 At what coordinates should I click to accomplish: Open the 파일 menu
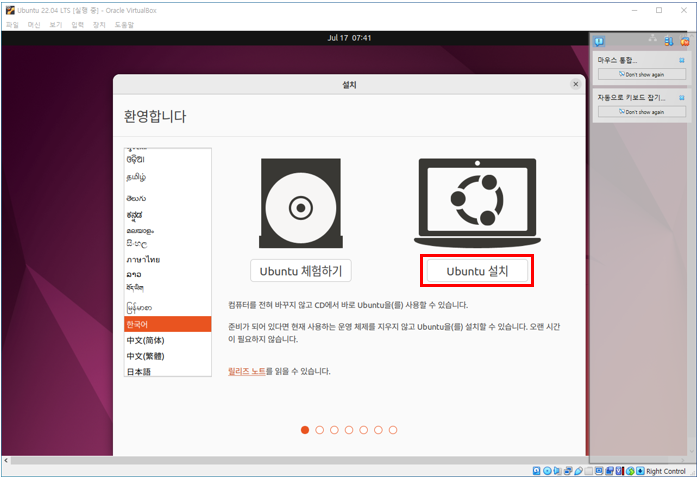(12, 25)
